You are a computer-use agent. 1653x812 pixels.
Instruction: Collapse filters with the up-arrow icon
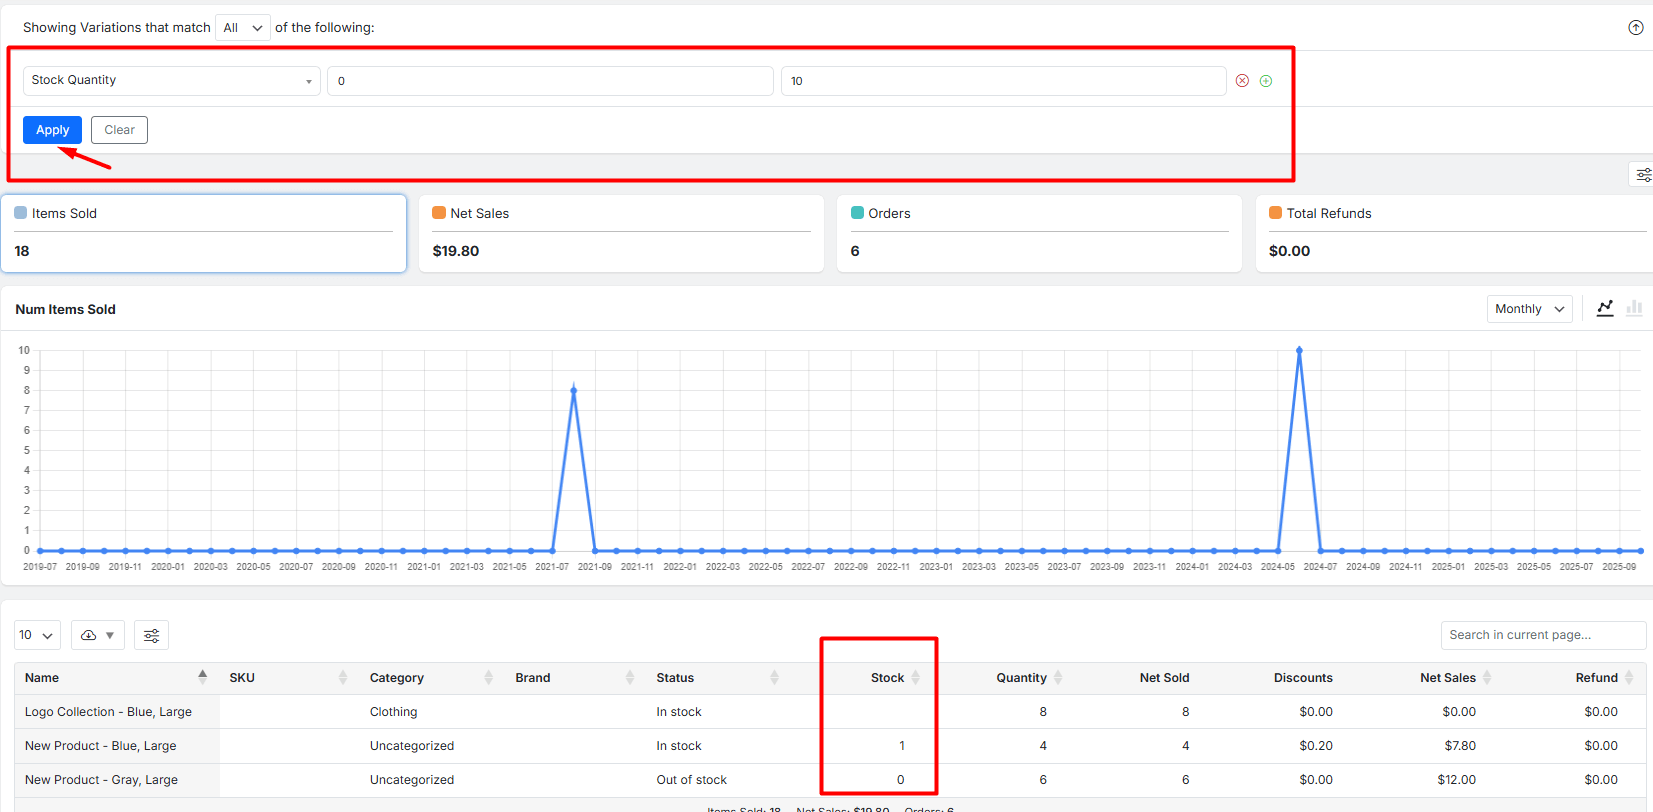click(1635, 28)
